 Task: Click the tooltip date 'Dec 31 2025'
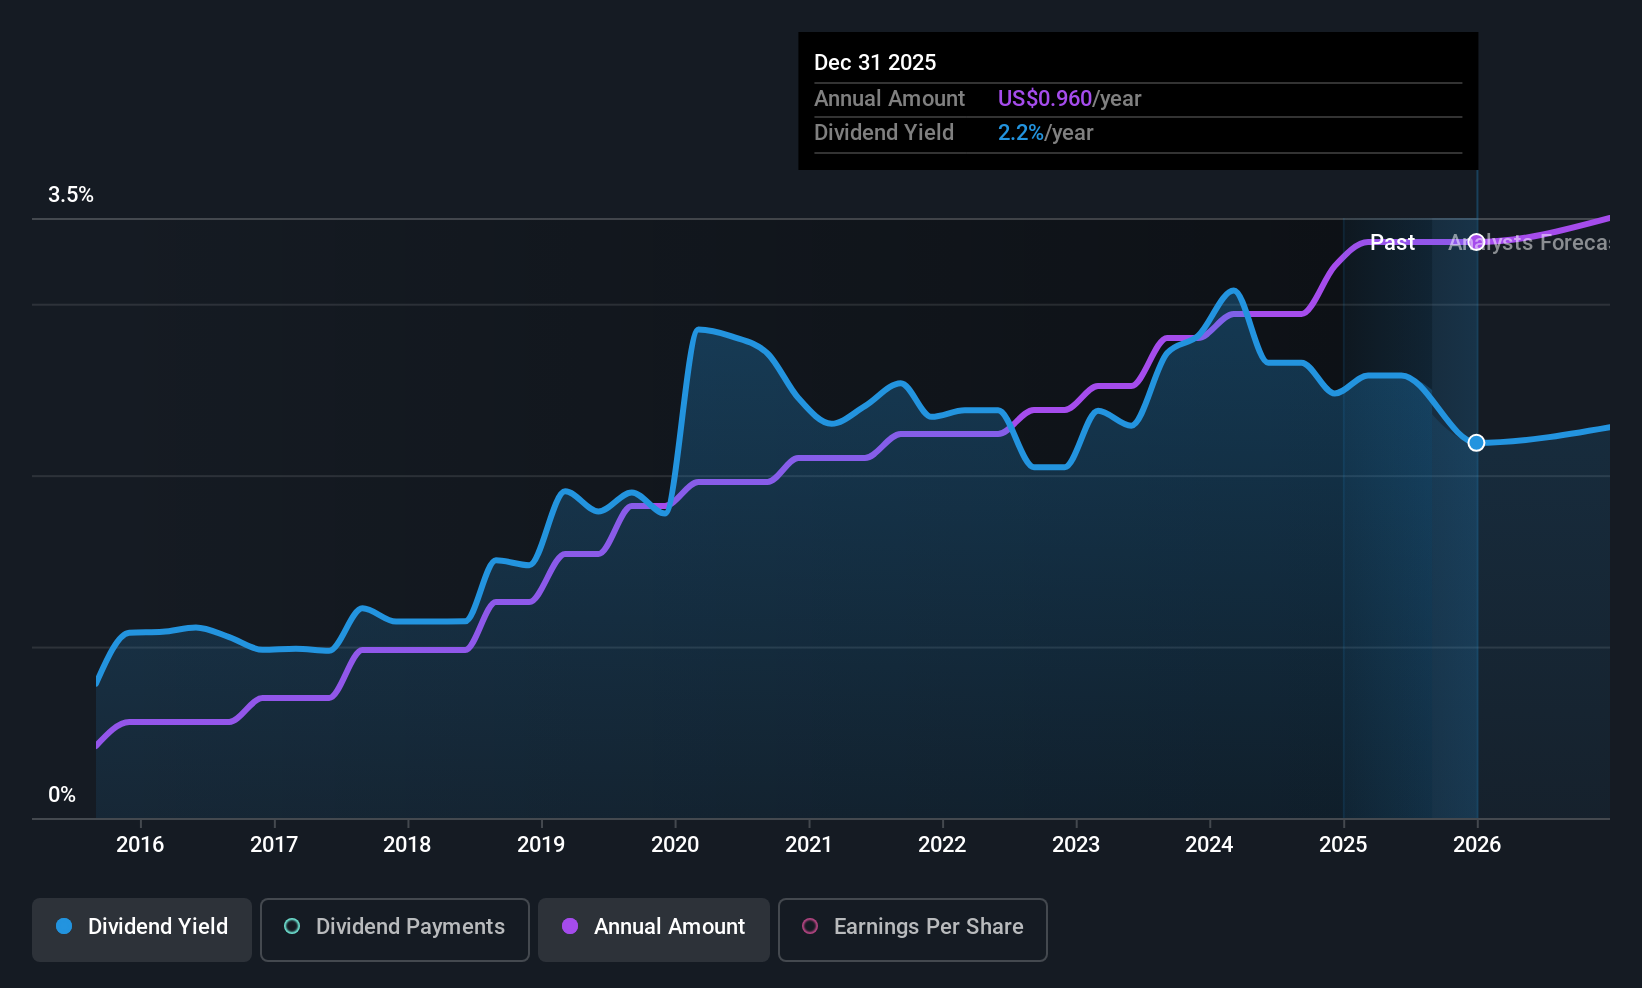tap(875, 63)
